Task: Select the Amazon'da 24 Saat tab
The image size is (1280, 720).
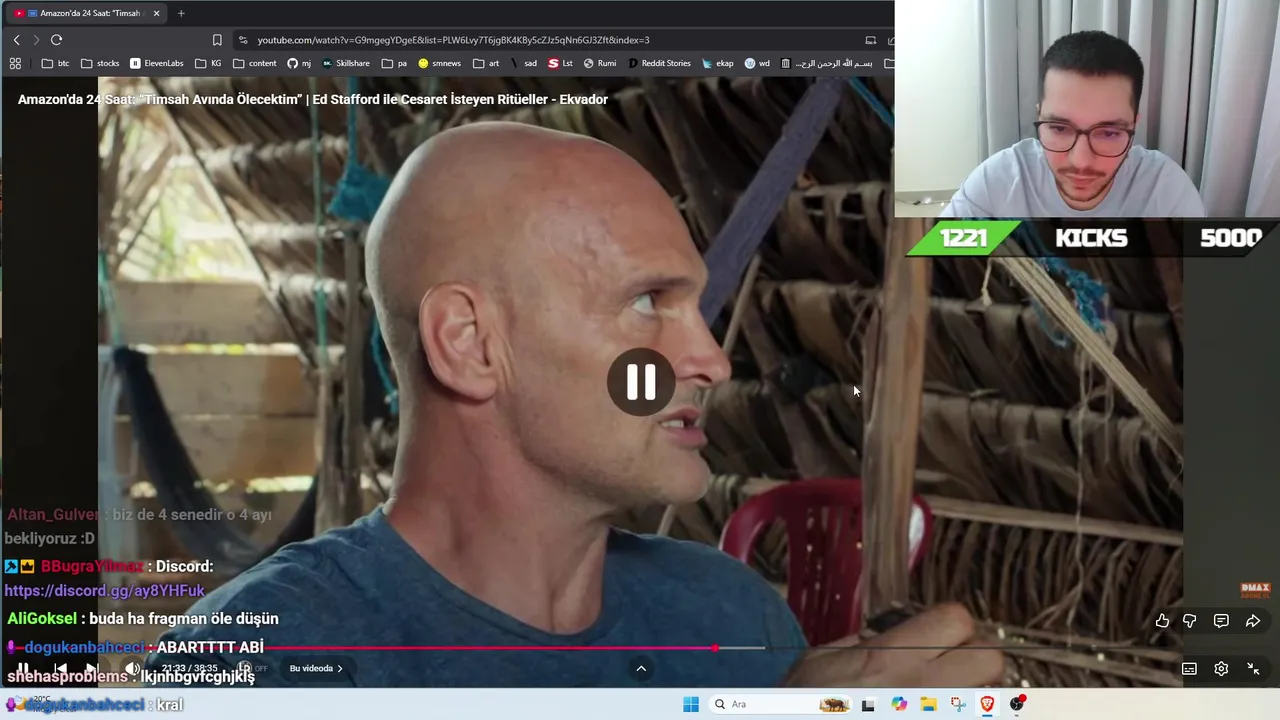Action: 86,13
